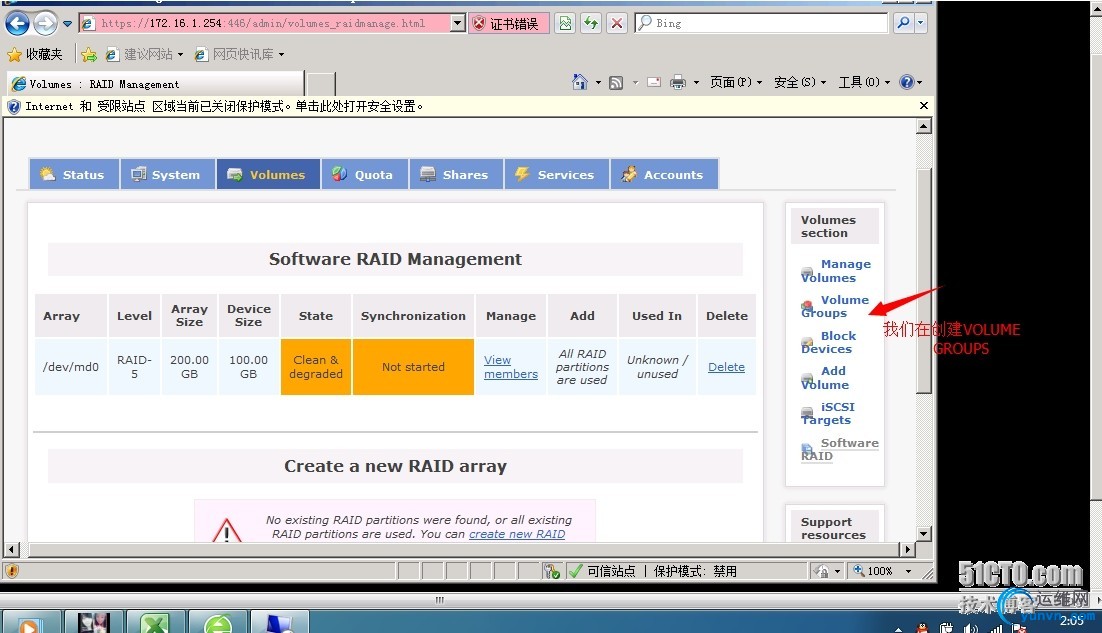Open the green arrow app in the taskbar
Image resolution: width=1102 pixels, height=633 pixels.
[218, 622]
